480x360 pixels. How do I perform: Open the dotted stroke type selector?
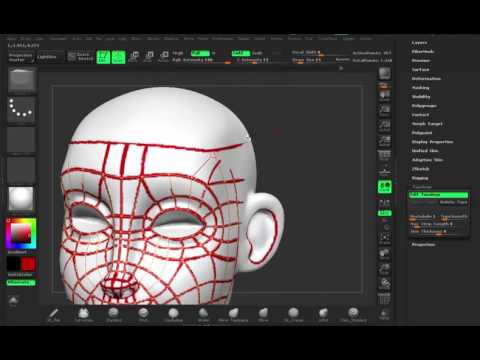click(x=21, y=109)
